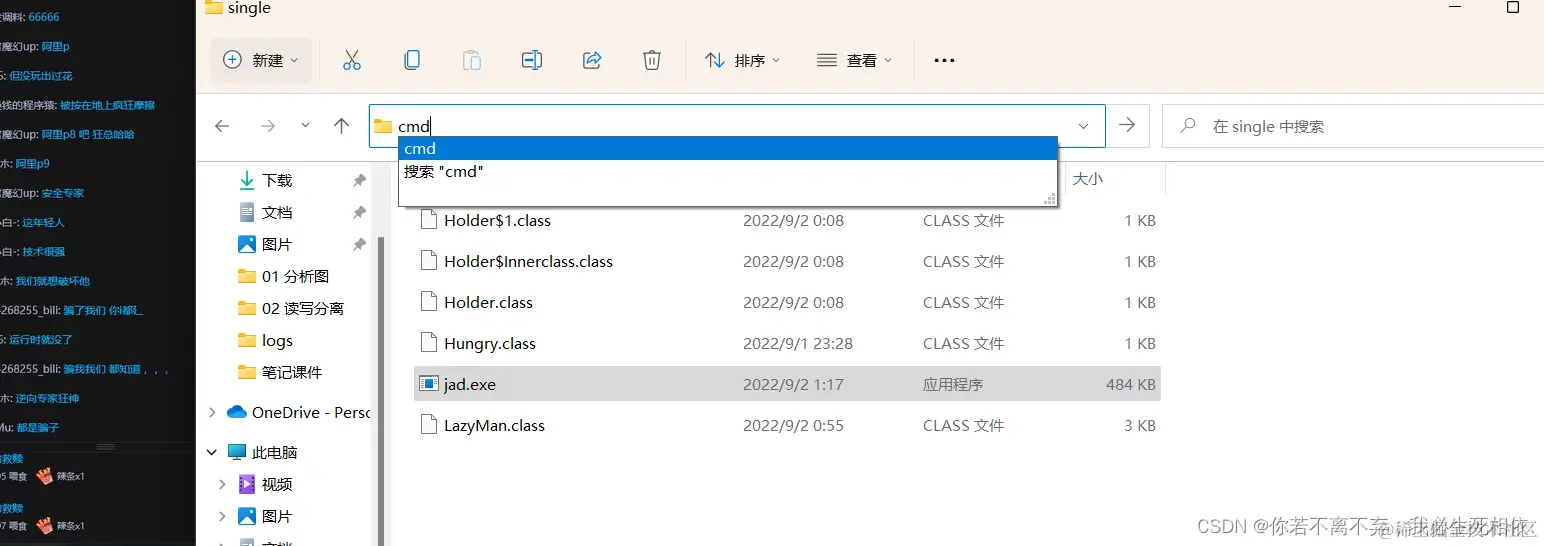Click the Copy icon in toolbar
This screenshot has height=546, width=1544.
point(412,60)
